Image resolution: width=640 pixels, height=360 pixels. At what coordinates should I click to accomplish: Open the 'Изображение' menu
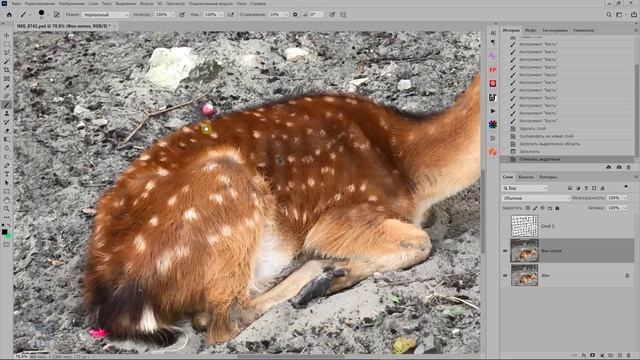pos(72,3)
